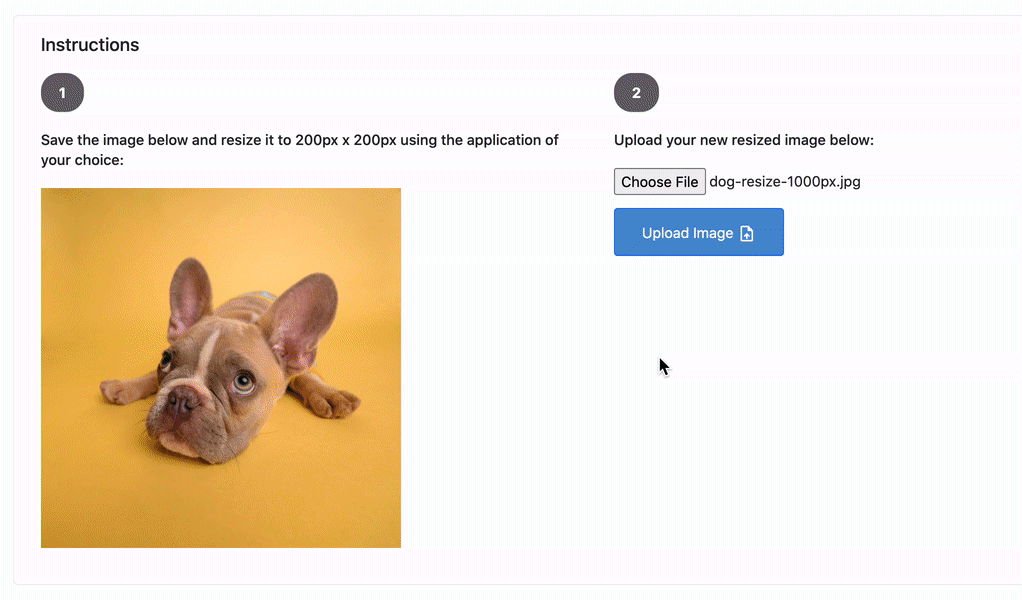Click the puppy's front paw at the left
The height and width of the screenshot is (600, 1022).
[115, 391]
